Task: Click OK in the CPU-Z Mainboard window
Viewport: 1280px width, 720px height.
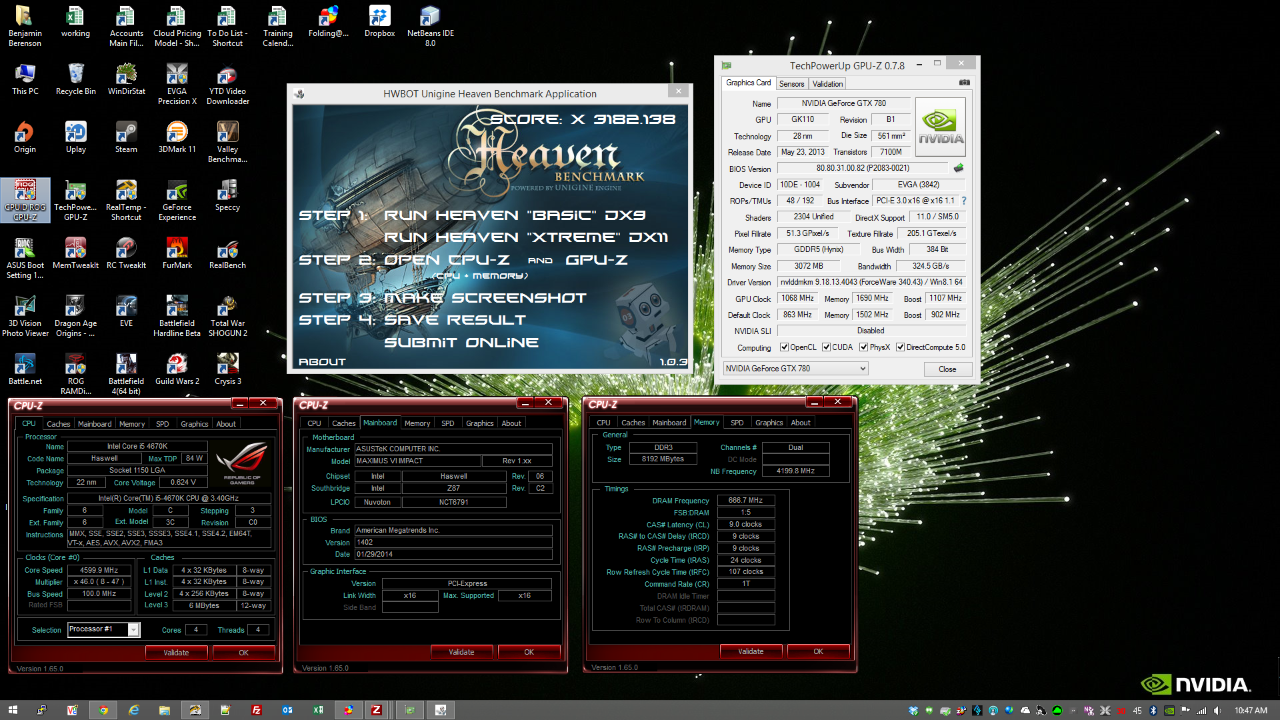Action: [529, 652]
